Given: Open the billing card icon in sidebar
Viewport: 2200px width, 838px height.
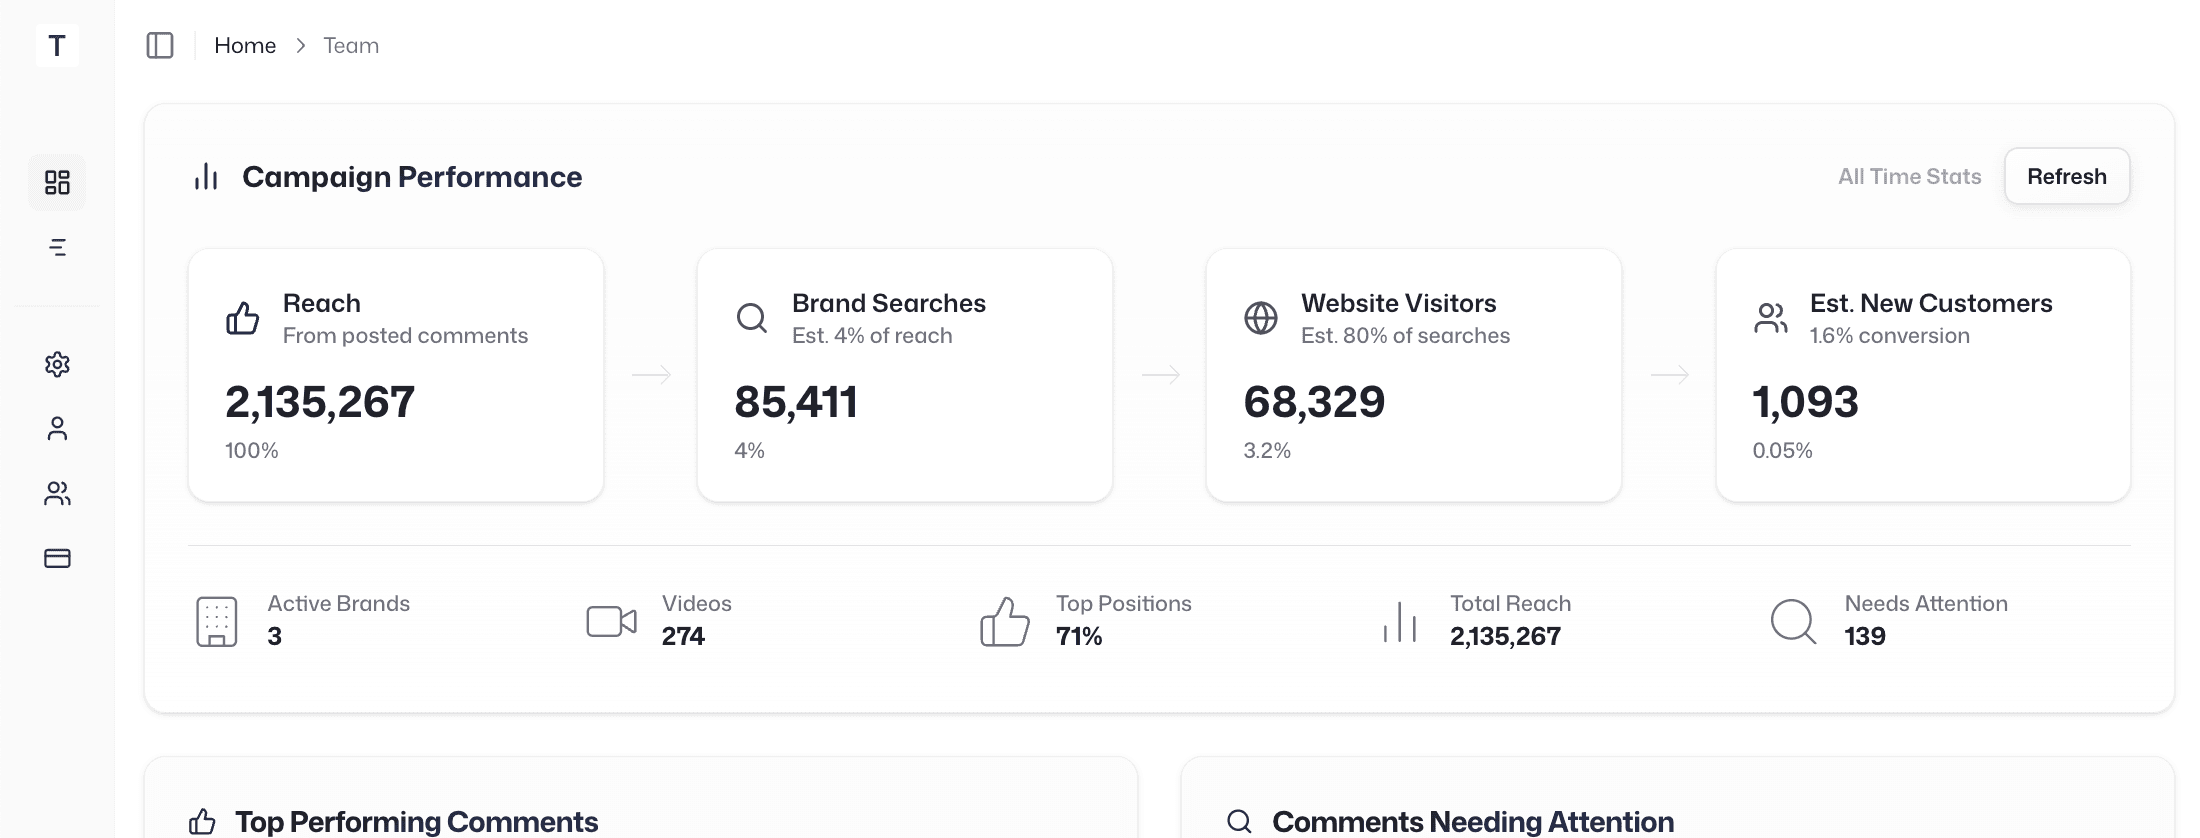Looking at the screenshot, I should click(57, 558).
